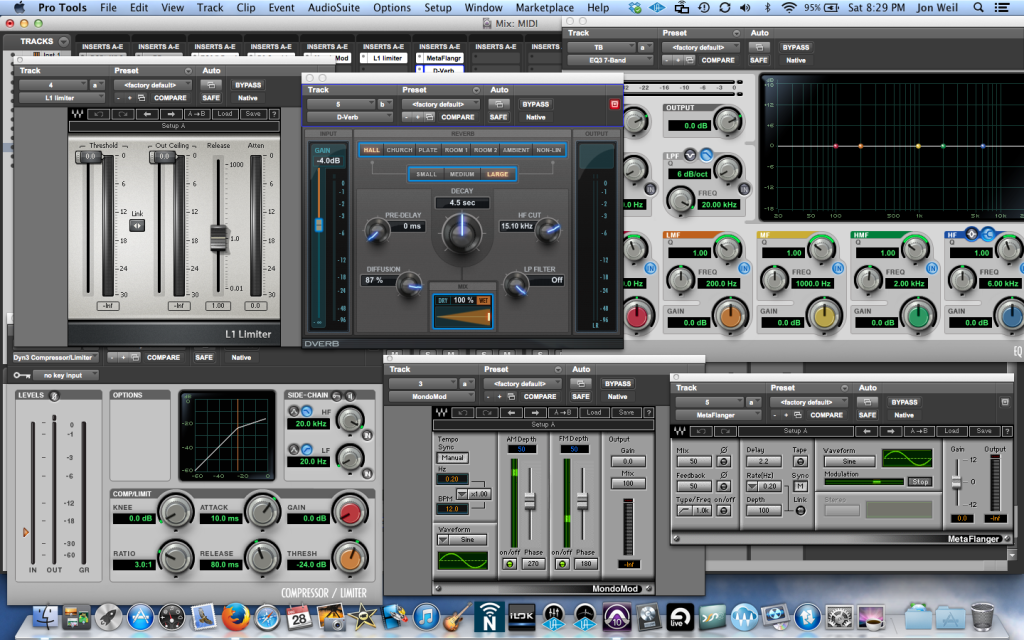Enable the LMF band IN button in EQ3
This screenshot has height=640, width=1024.
click(744, 268)
